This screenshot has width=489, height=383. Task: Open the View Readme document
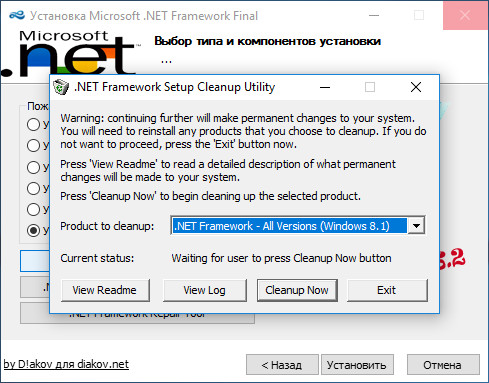point(105,290)
